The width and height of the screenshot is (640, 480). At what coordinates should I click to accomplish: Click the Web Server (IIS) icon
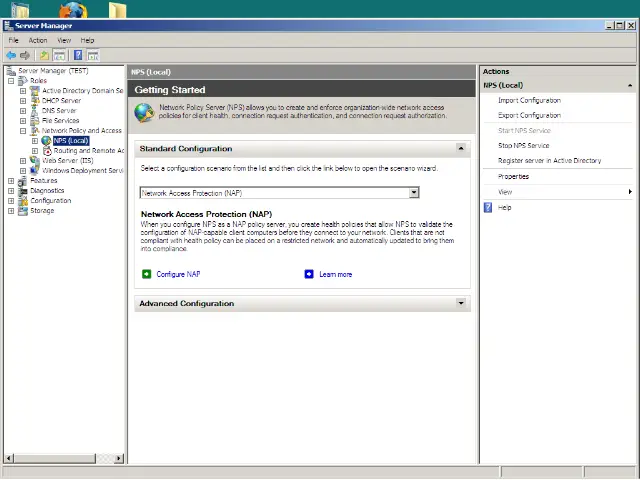click(x=35, y=160)
